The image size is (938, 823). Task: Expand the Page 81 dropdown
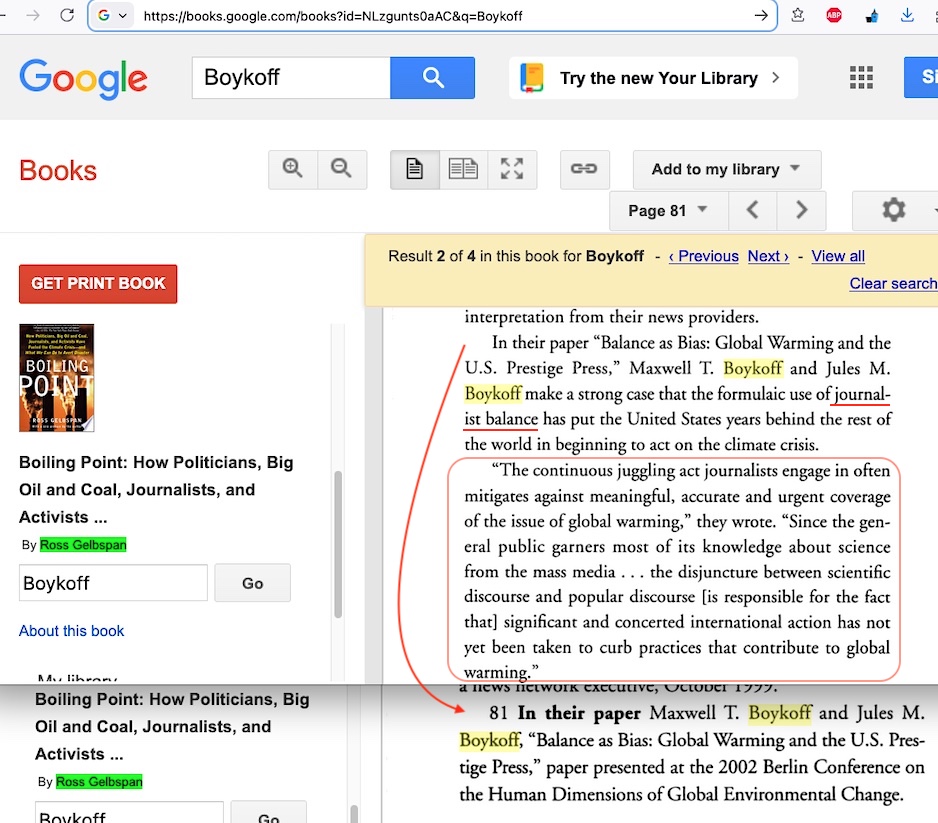click(668, 211)
